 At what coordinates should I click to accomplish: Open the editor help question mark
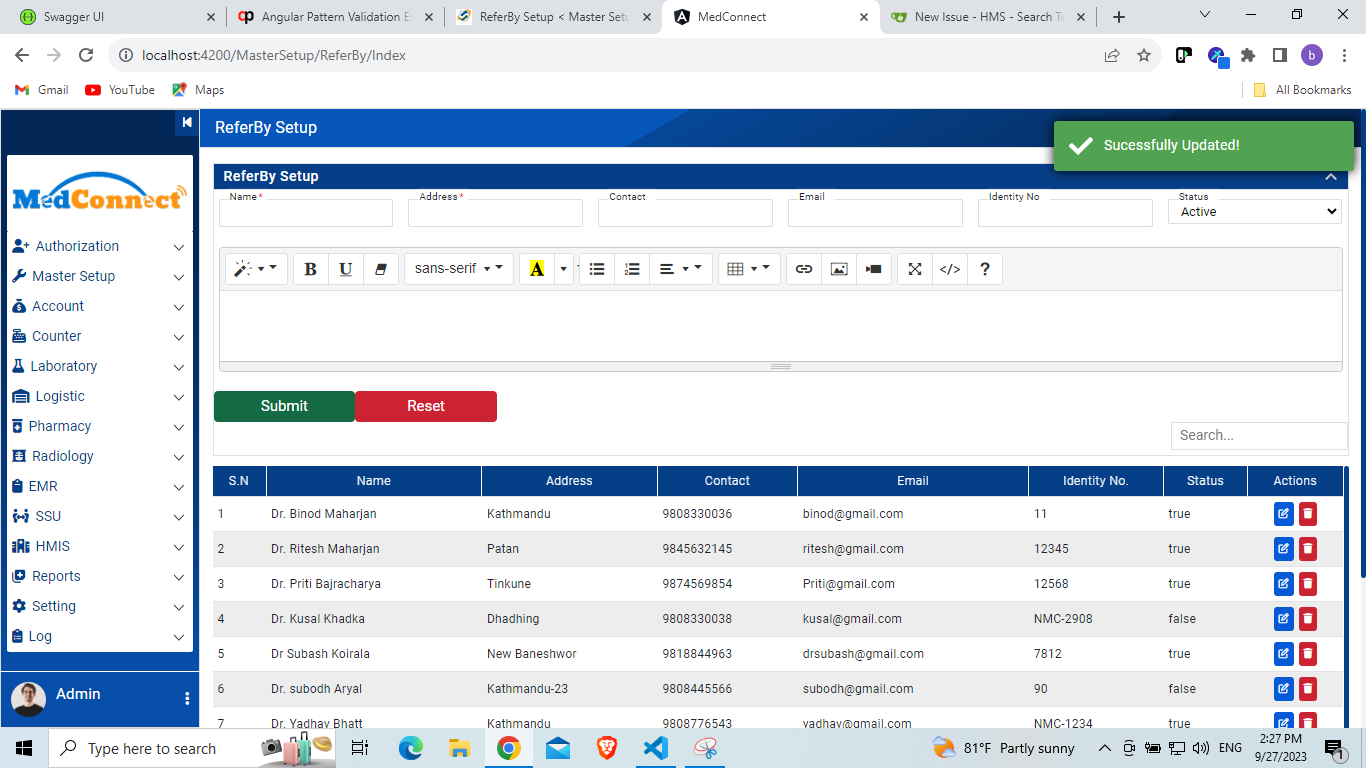(985, 269)
